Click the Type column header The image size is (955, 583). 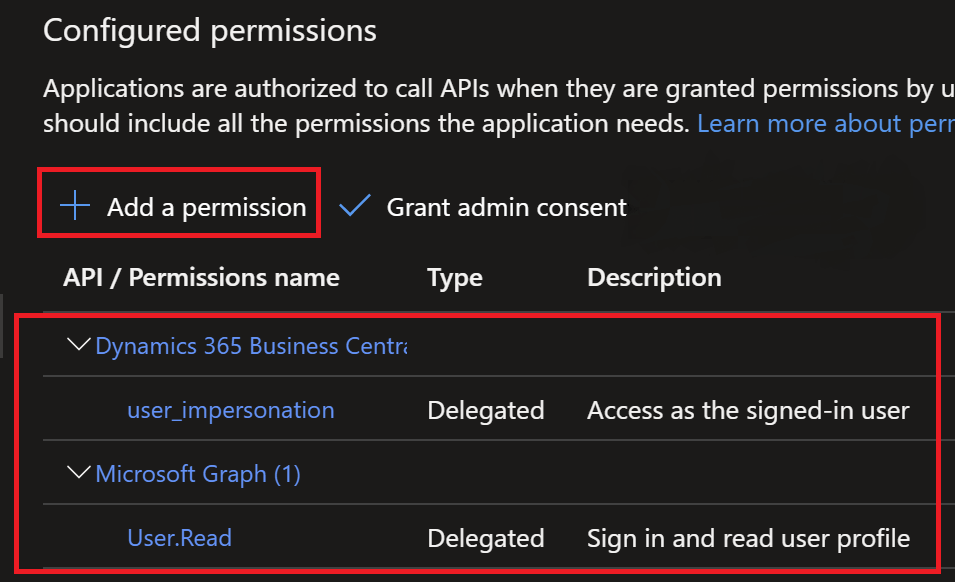[455, 277]
